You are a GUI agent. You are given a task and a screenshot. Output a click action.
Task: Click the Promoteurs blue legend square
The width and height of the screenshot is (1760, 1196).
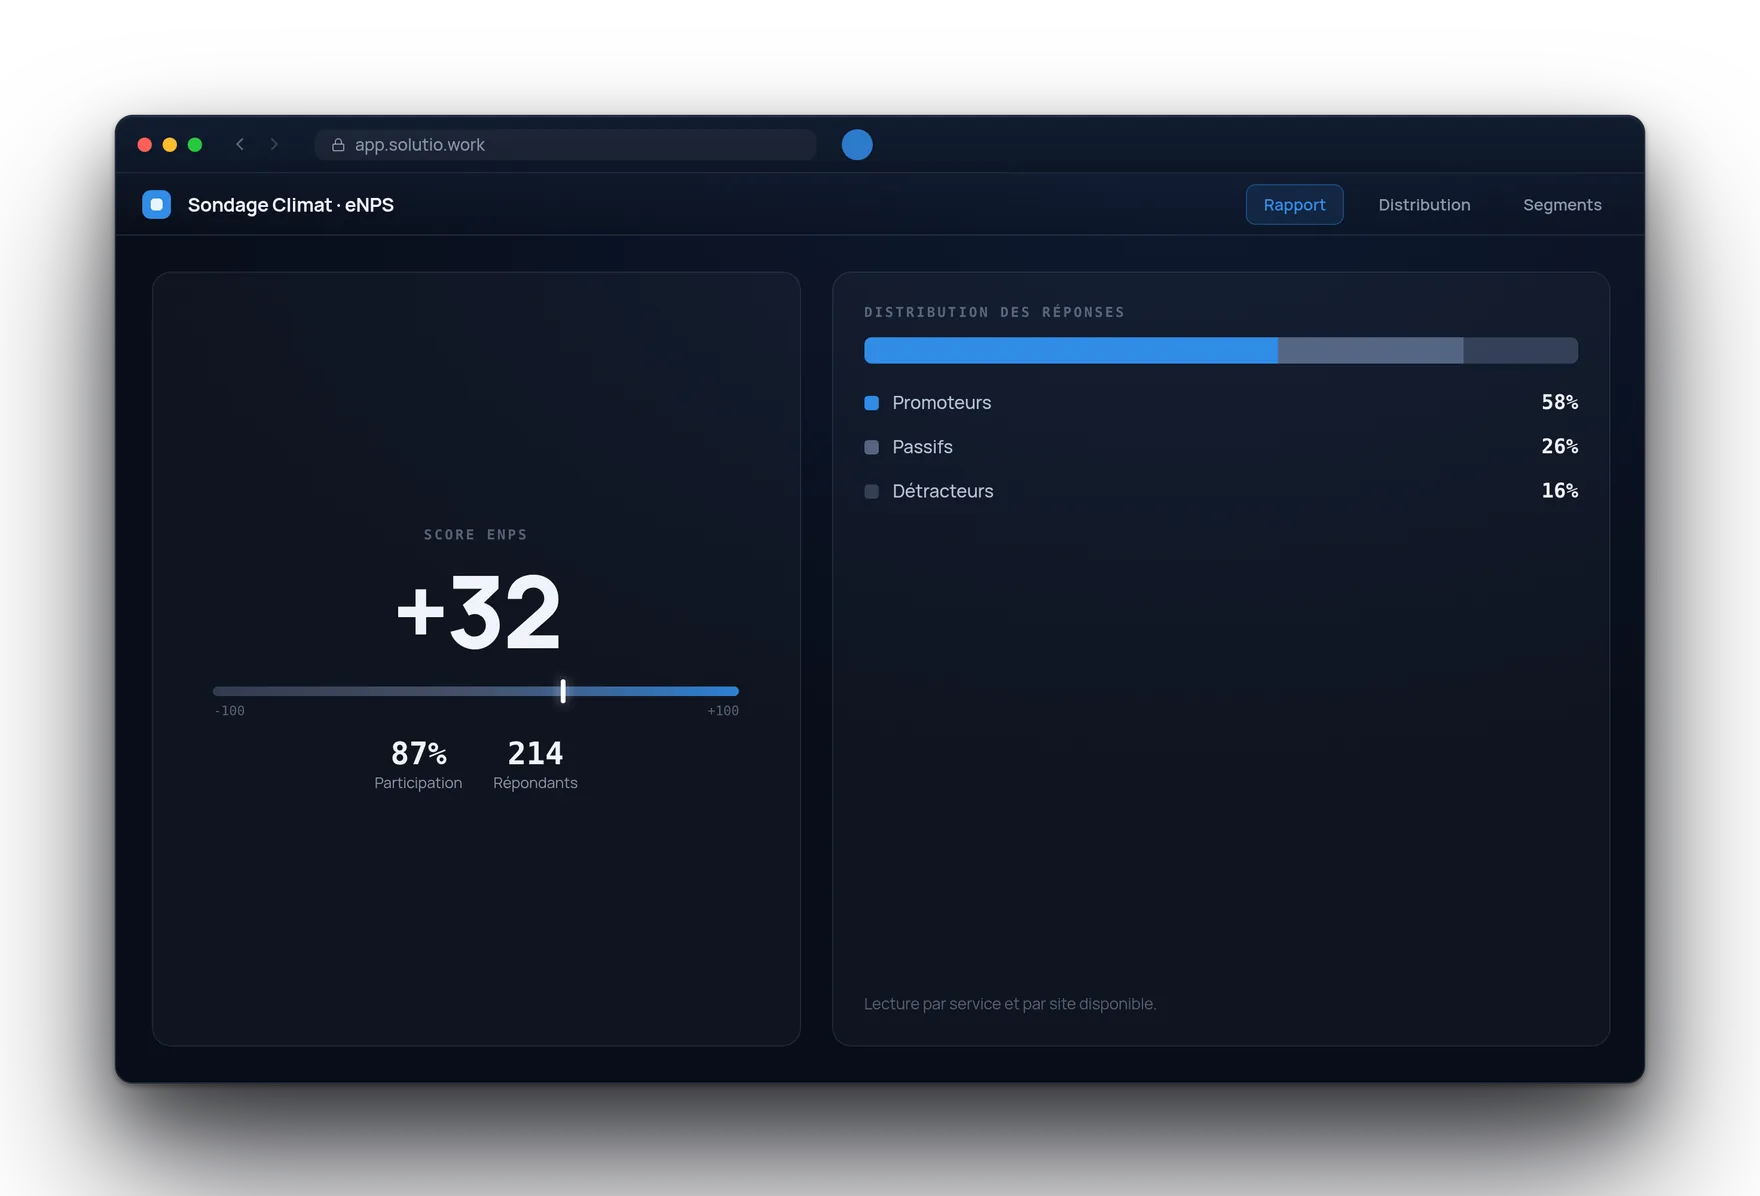pyautogui.click(x=871, y=403)
